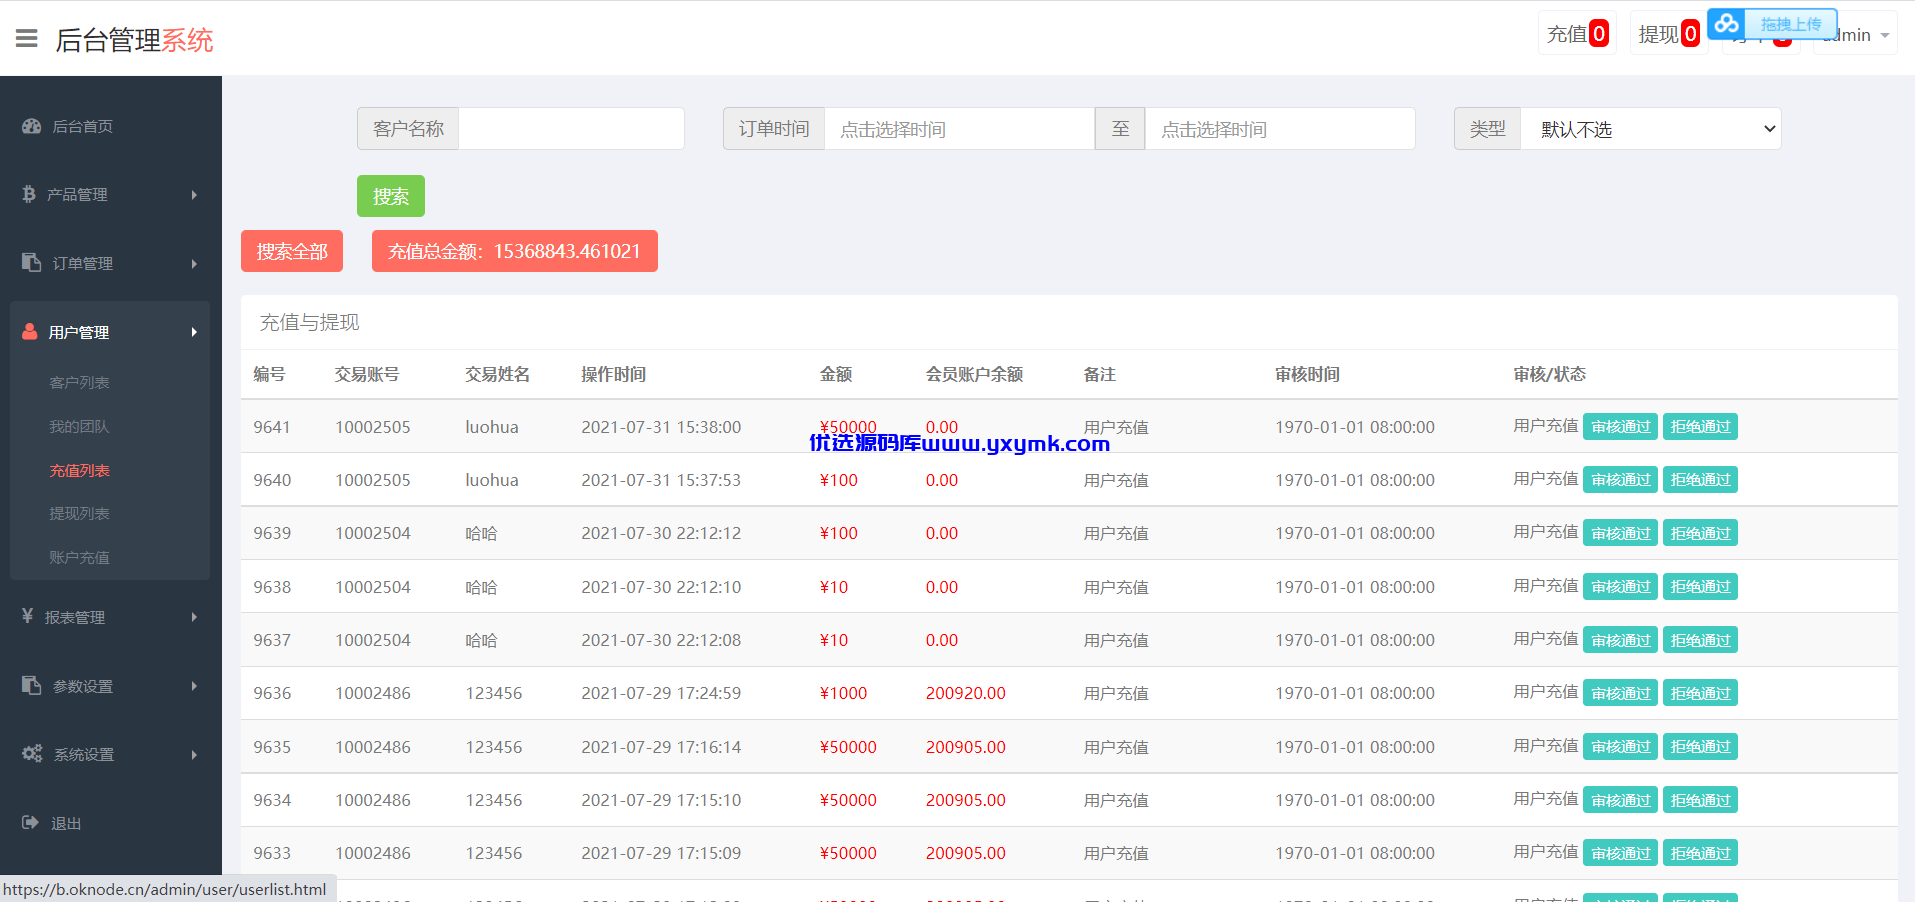This screenshot has width=1915, height=902.
Task: Reject order 9633 with 拒绝通过
Action: pos(1700,853)
